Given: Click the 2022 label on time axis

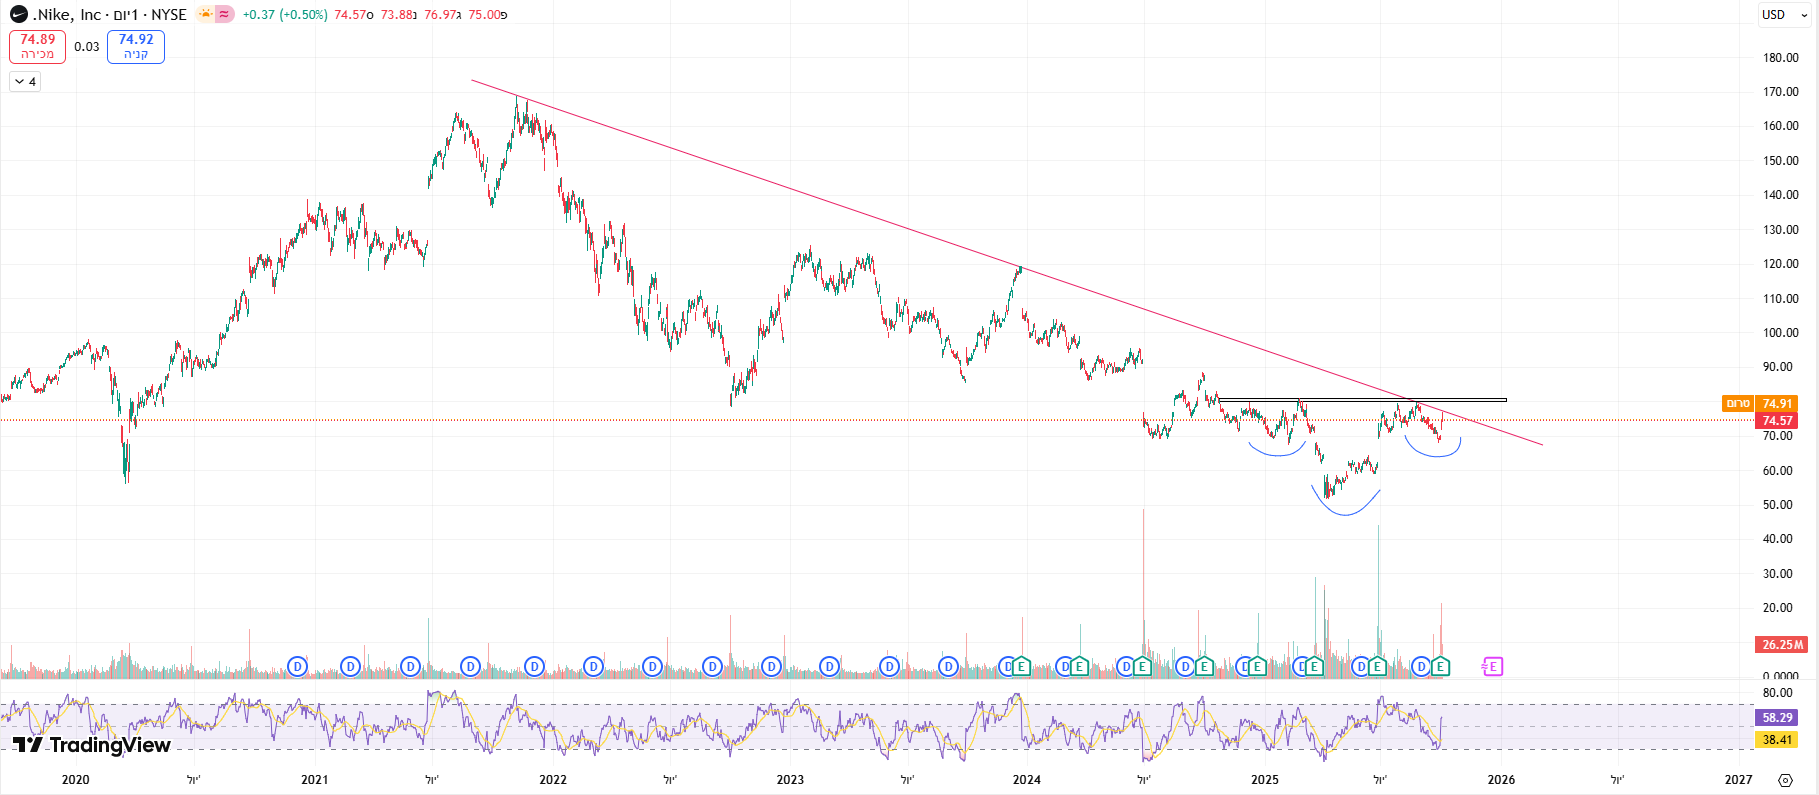Looking at the screenshot, I should (552, 780).
